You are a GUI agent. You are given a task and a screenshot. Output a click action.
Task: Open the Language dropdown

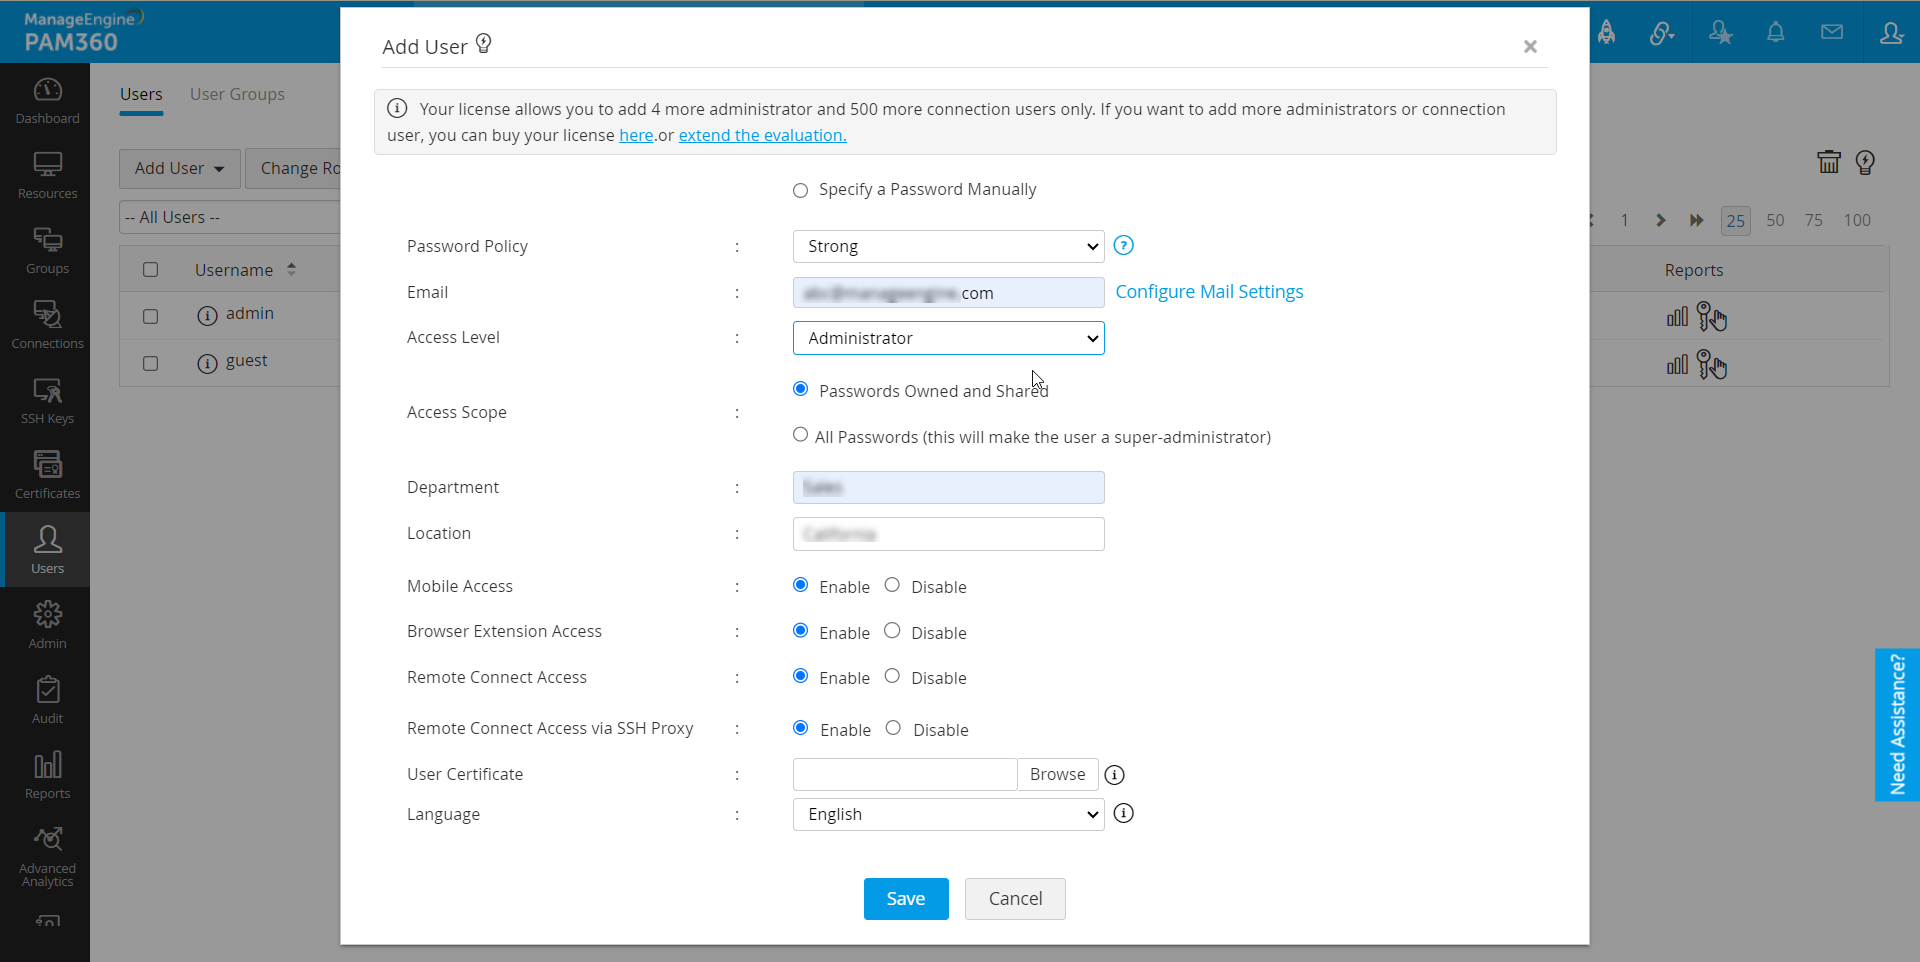(x=948, y=814)
